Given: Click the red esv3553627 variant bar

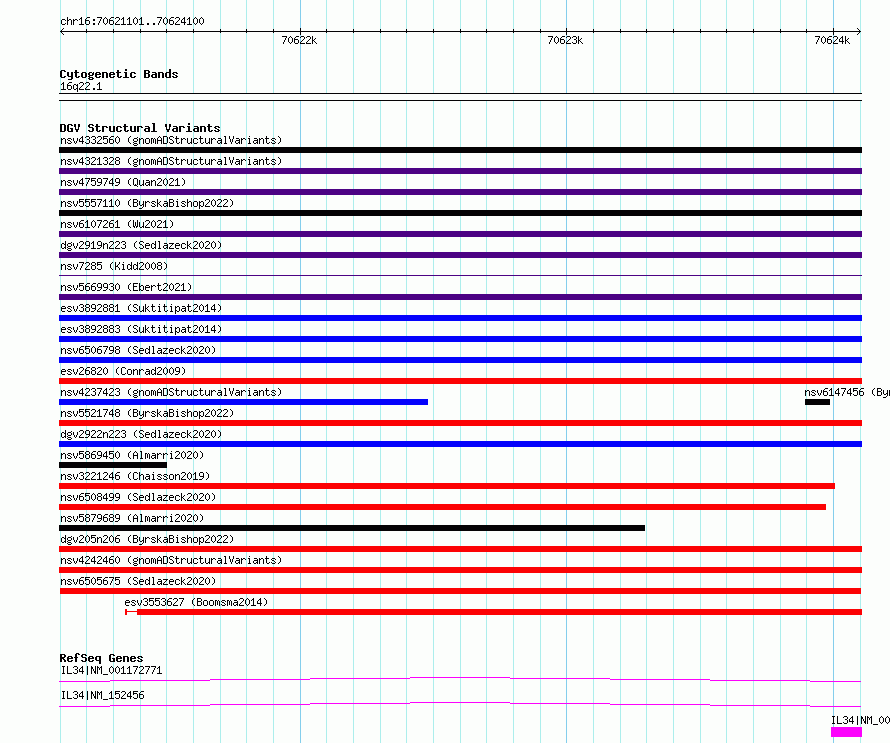Looking at the screenshot, I should click(493, 612).
